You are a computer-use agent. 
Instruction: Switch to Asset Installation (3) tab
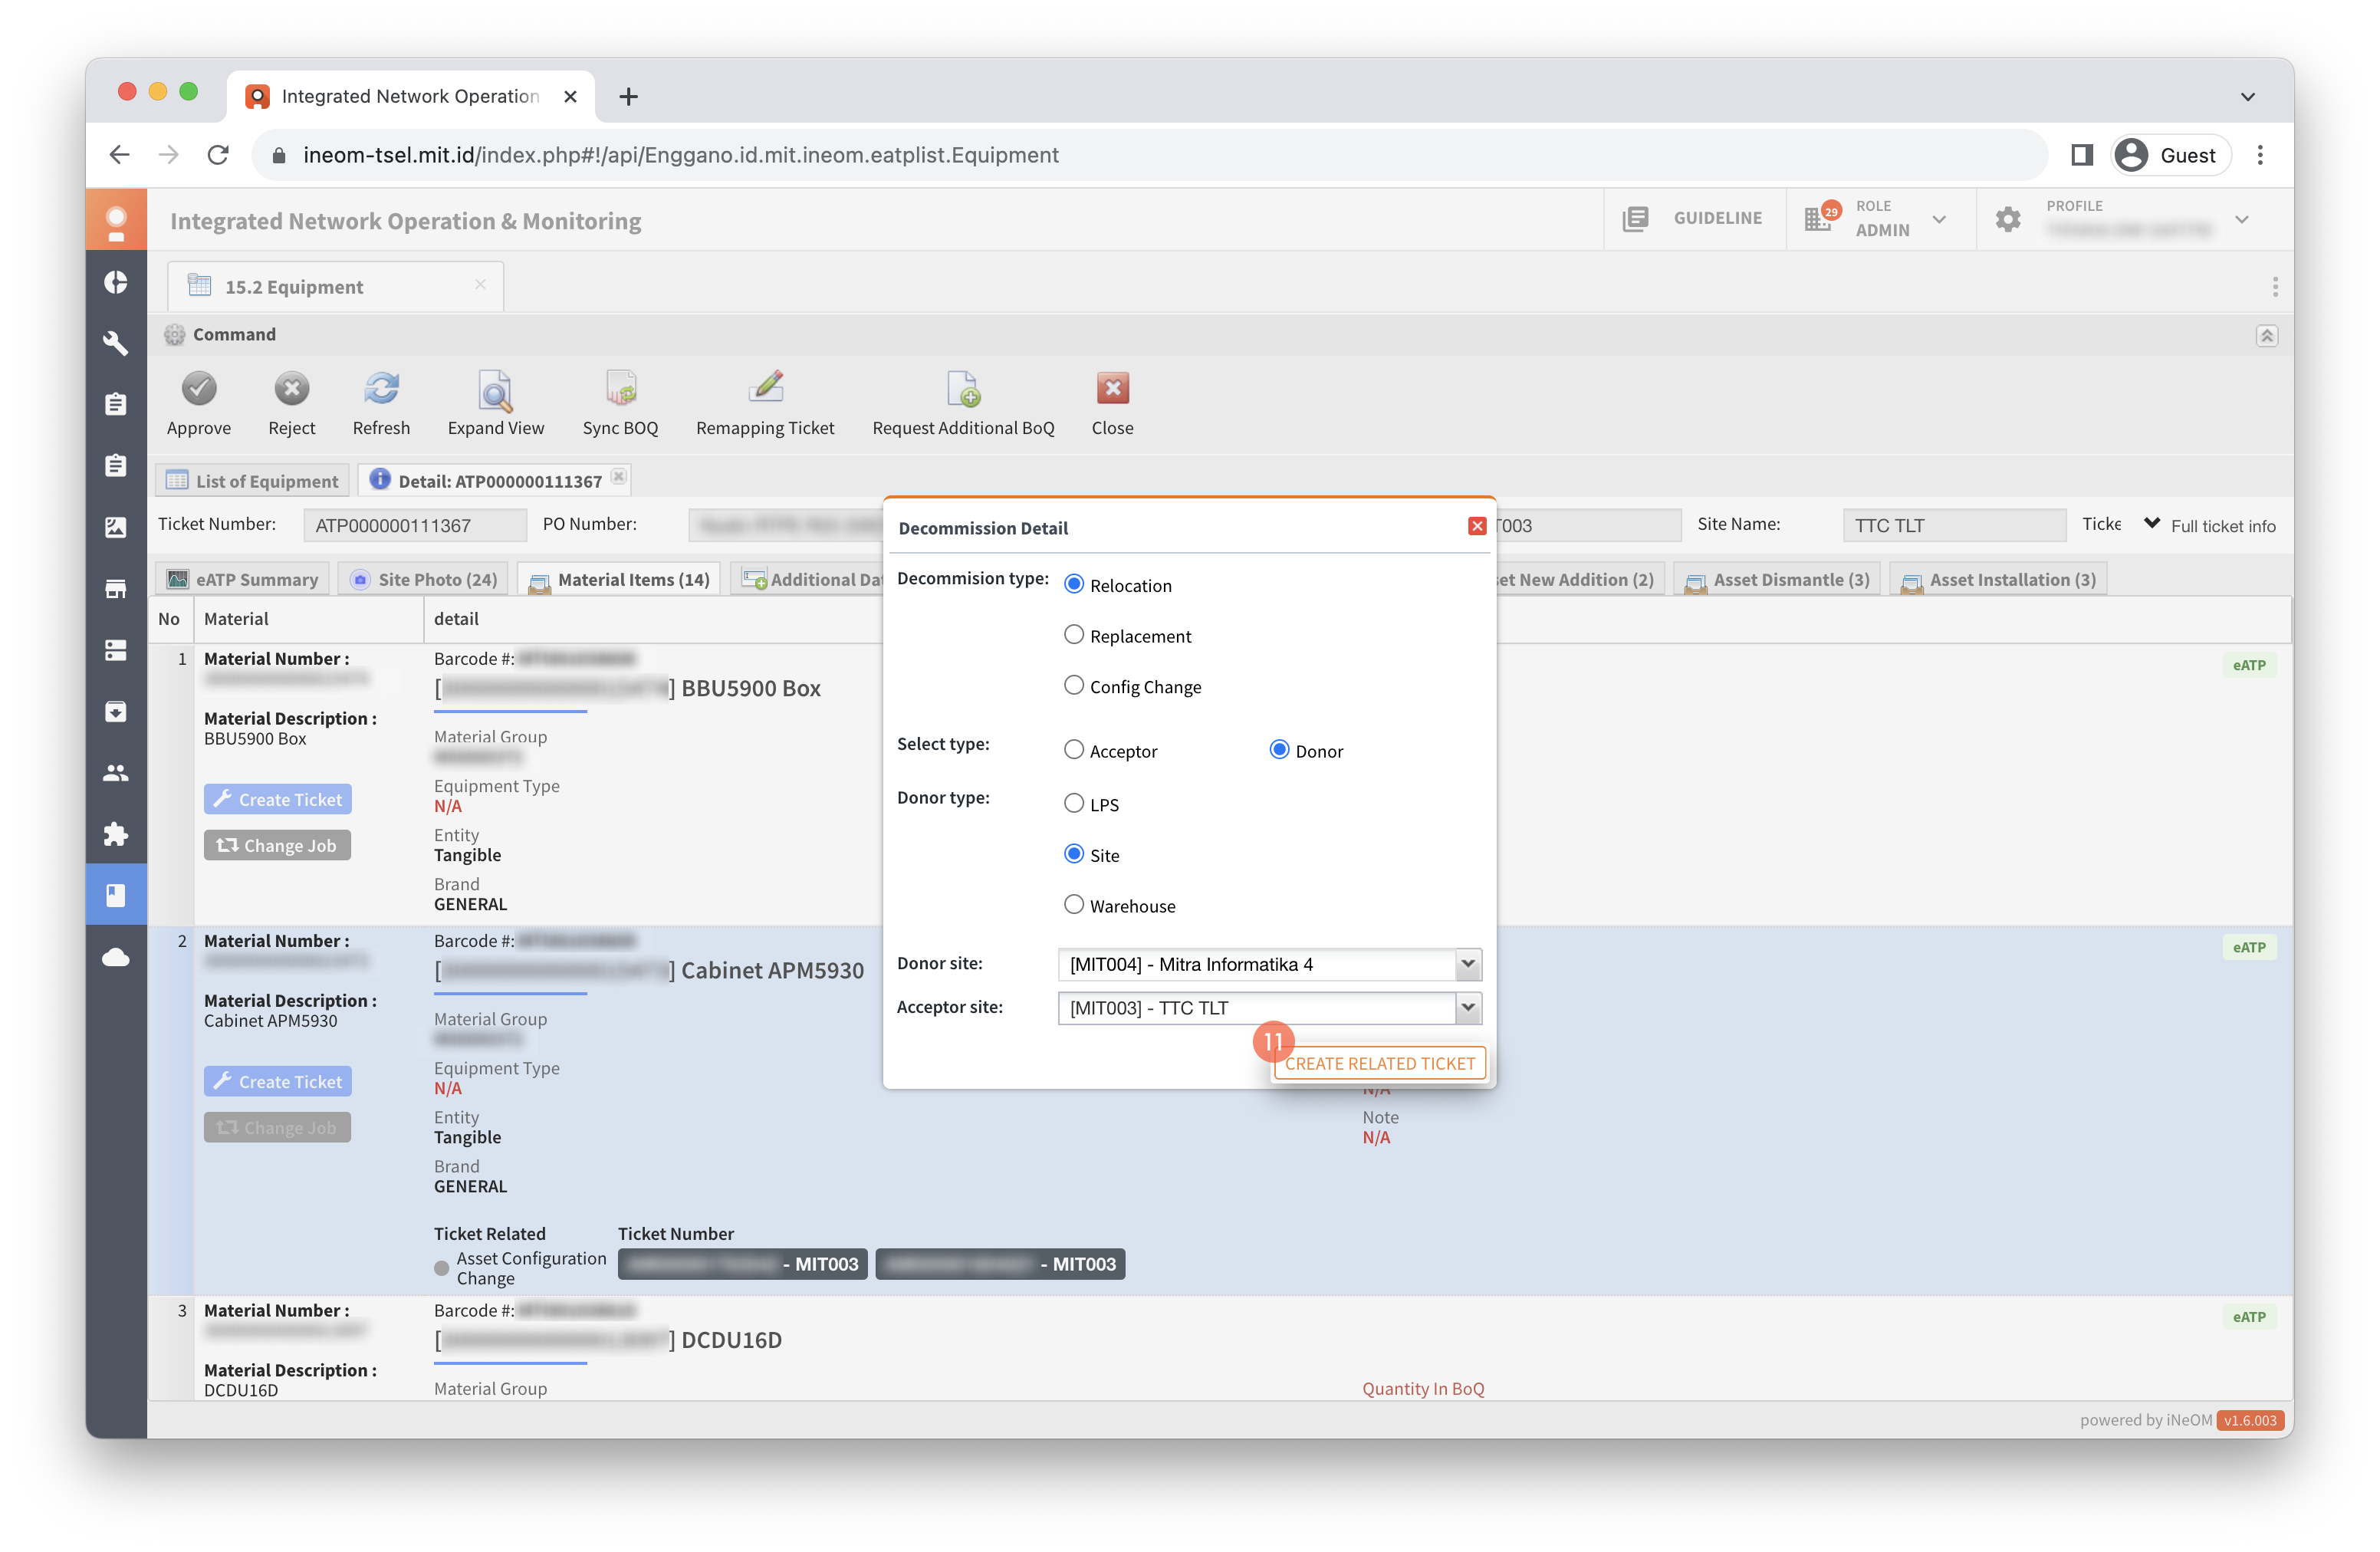pos(1998,580)
